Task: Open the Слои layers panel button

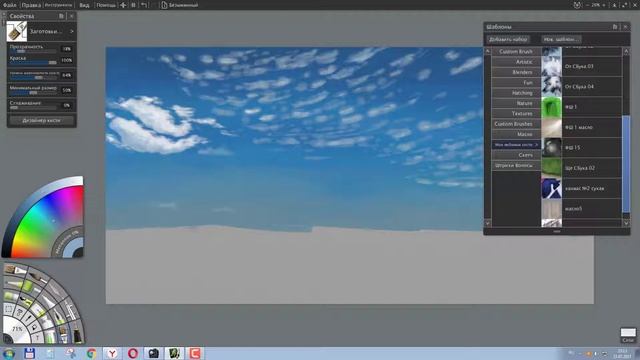Action: (x=628, y=335)
